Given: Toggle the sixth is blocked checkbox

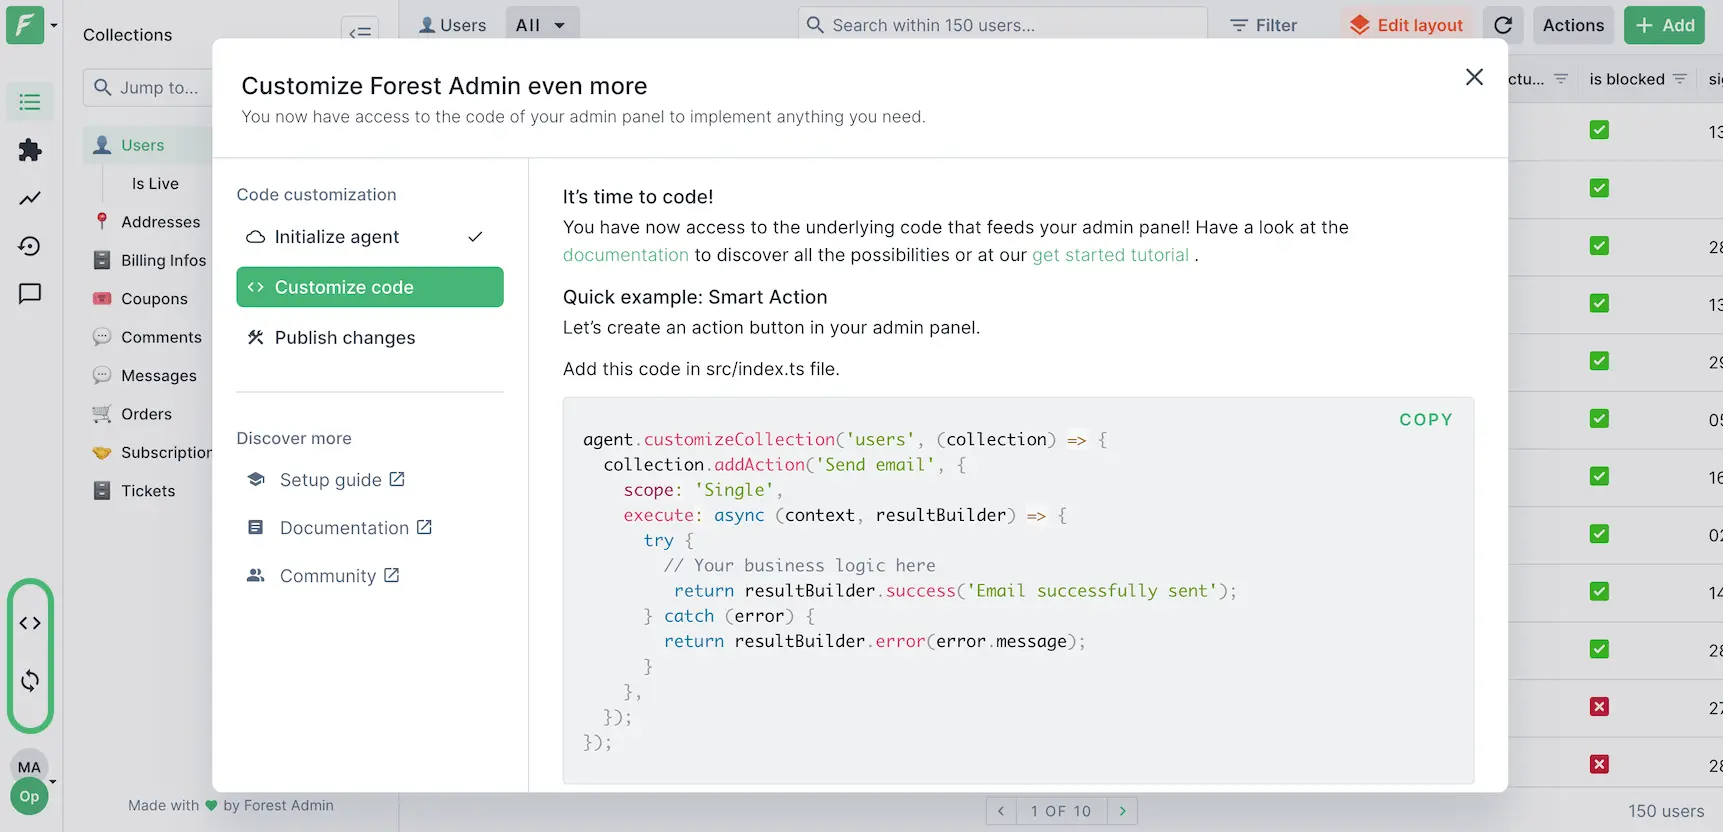Looking at the screenshot, I should click(x=1599, y=419).
